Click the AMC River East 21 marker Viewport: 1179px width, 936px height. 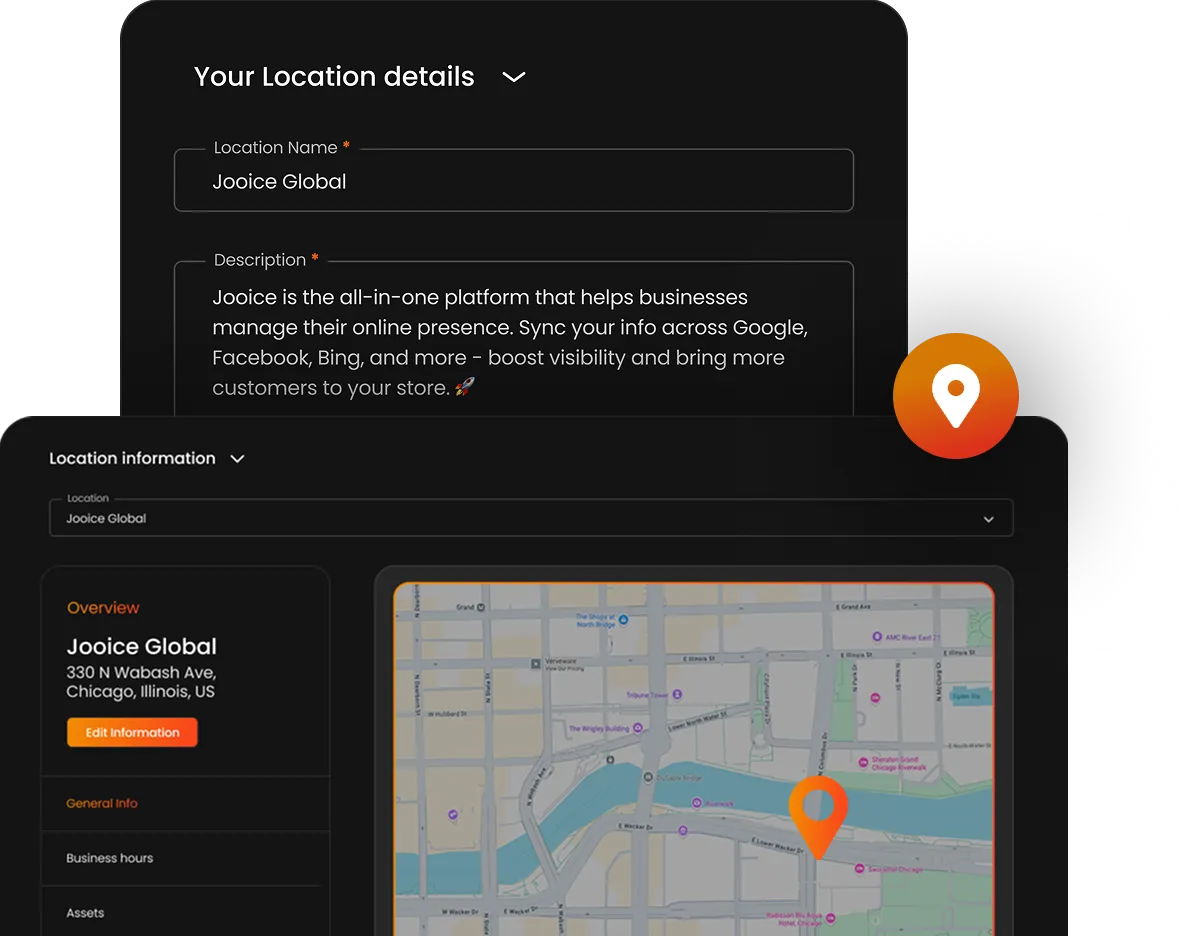click(x=877, y=637)
